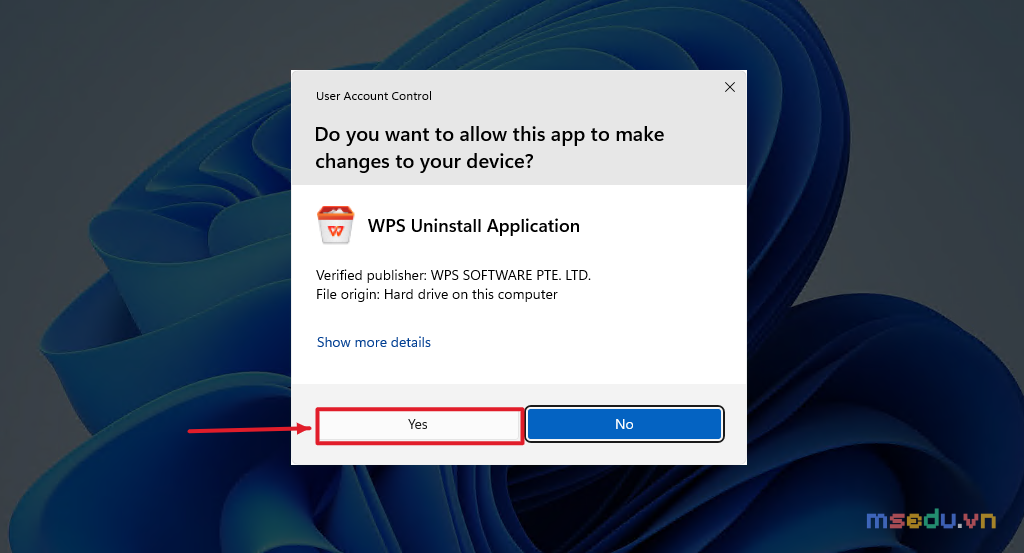The height and width of the screenshot is (553, 1024).
Task: Click Verified publisher WPS SOFTWARE PTE. LTD.
Action: pos(453,275)
